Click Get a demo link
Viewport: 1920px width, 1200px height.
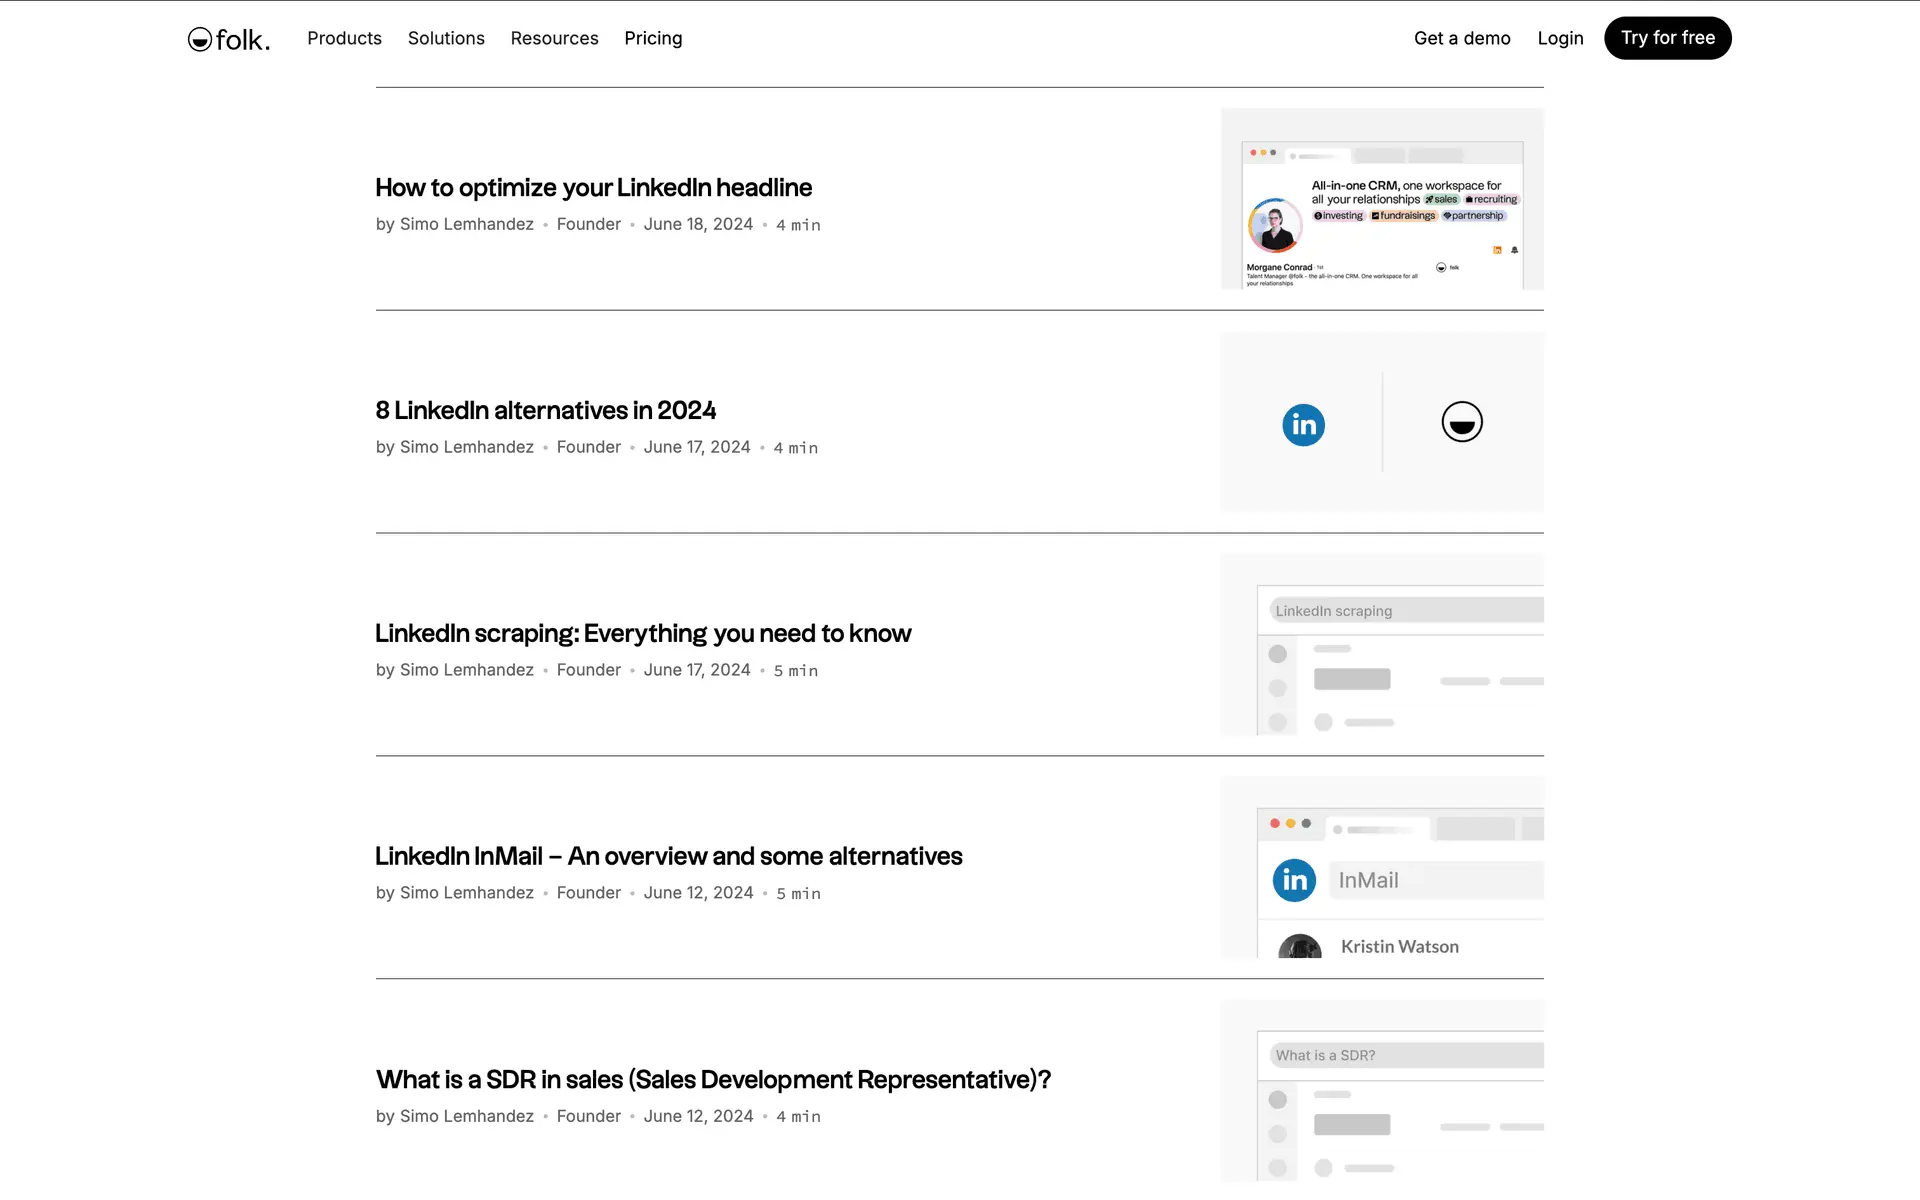1461,38
